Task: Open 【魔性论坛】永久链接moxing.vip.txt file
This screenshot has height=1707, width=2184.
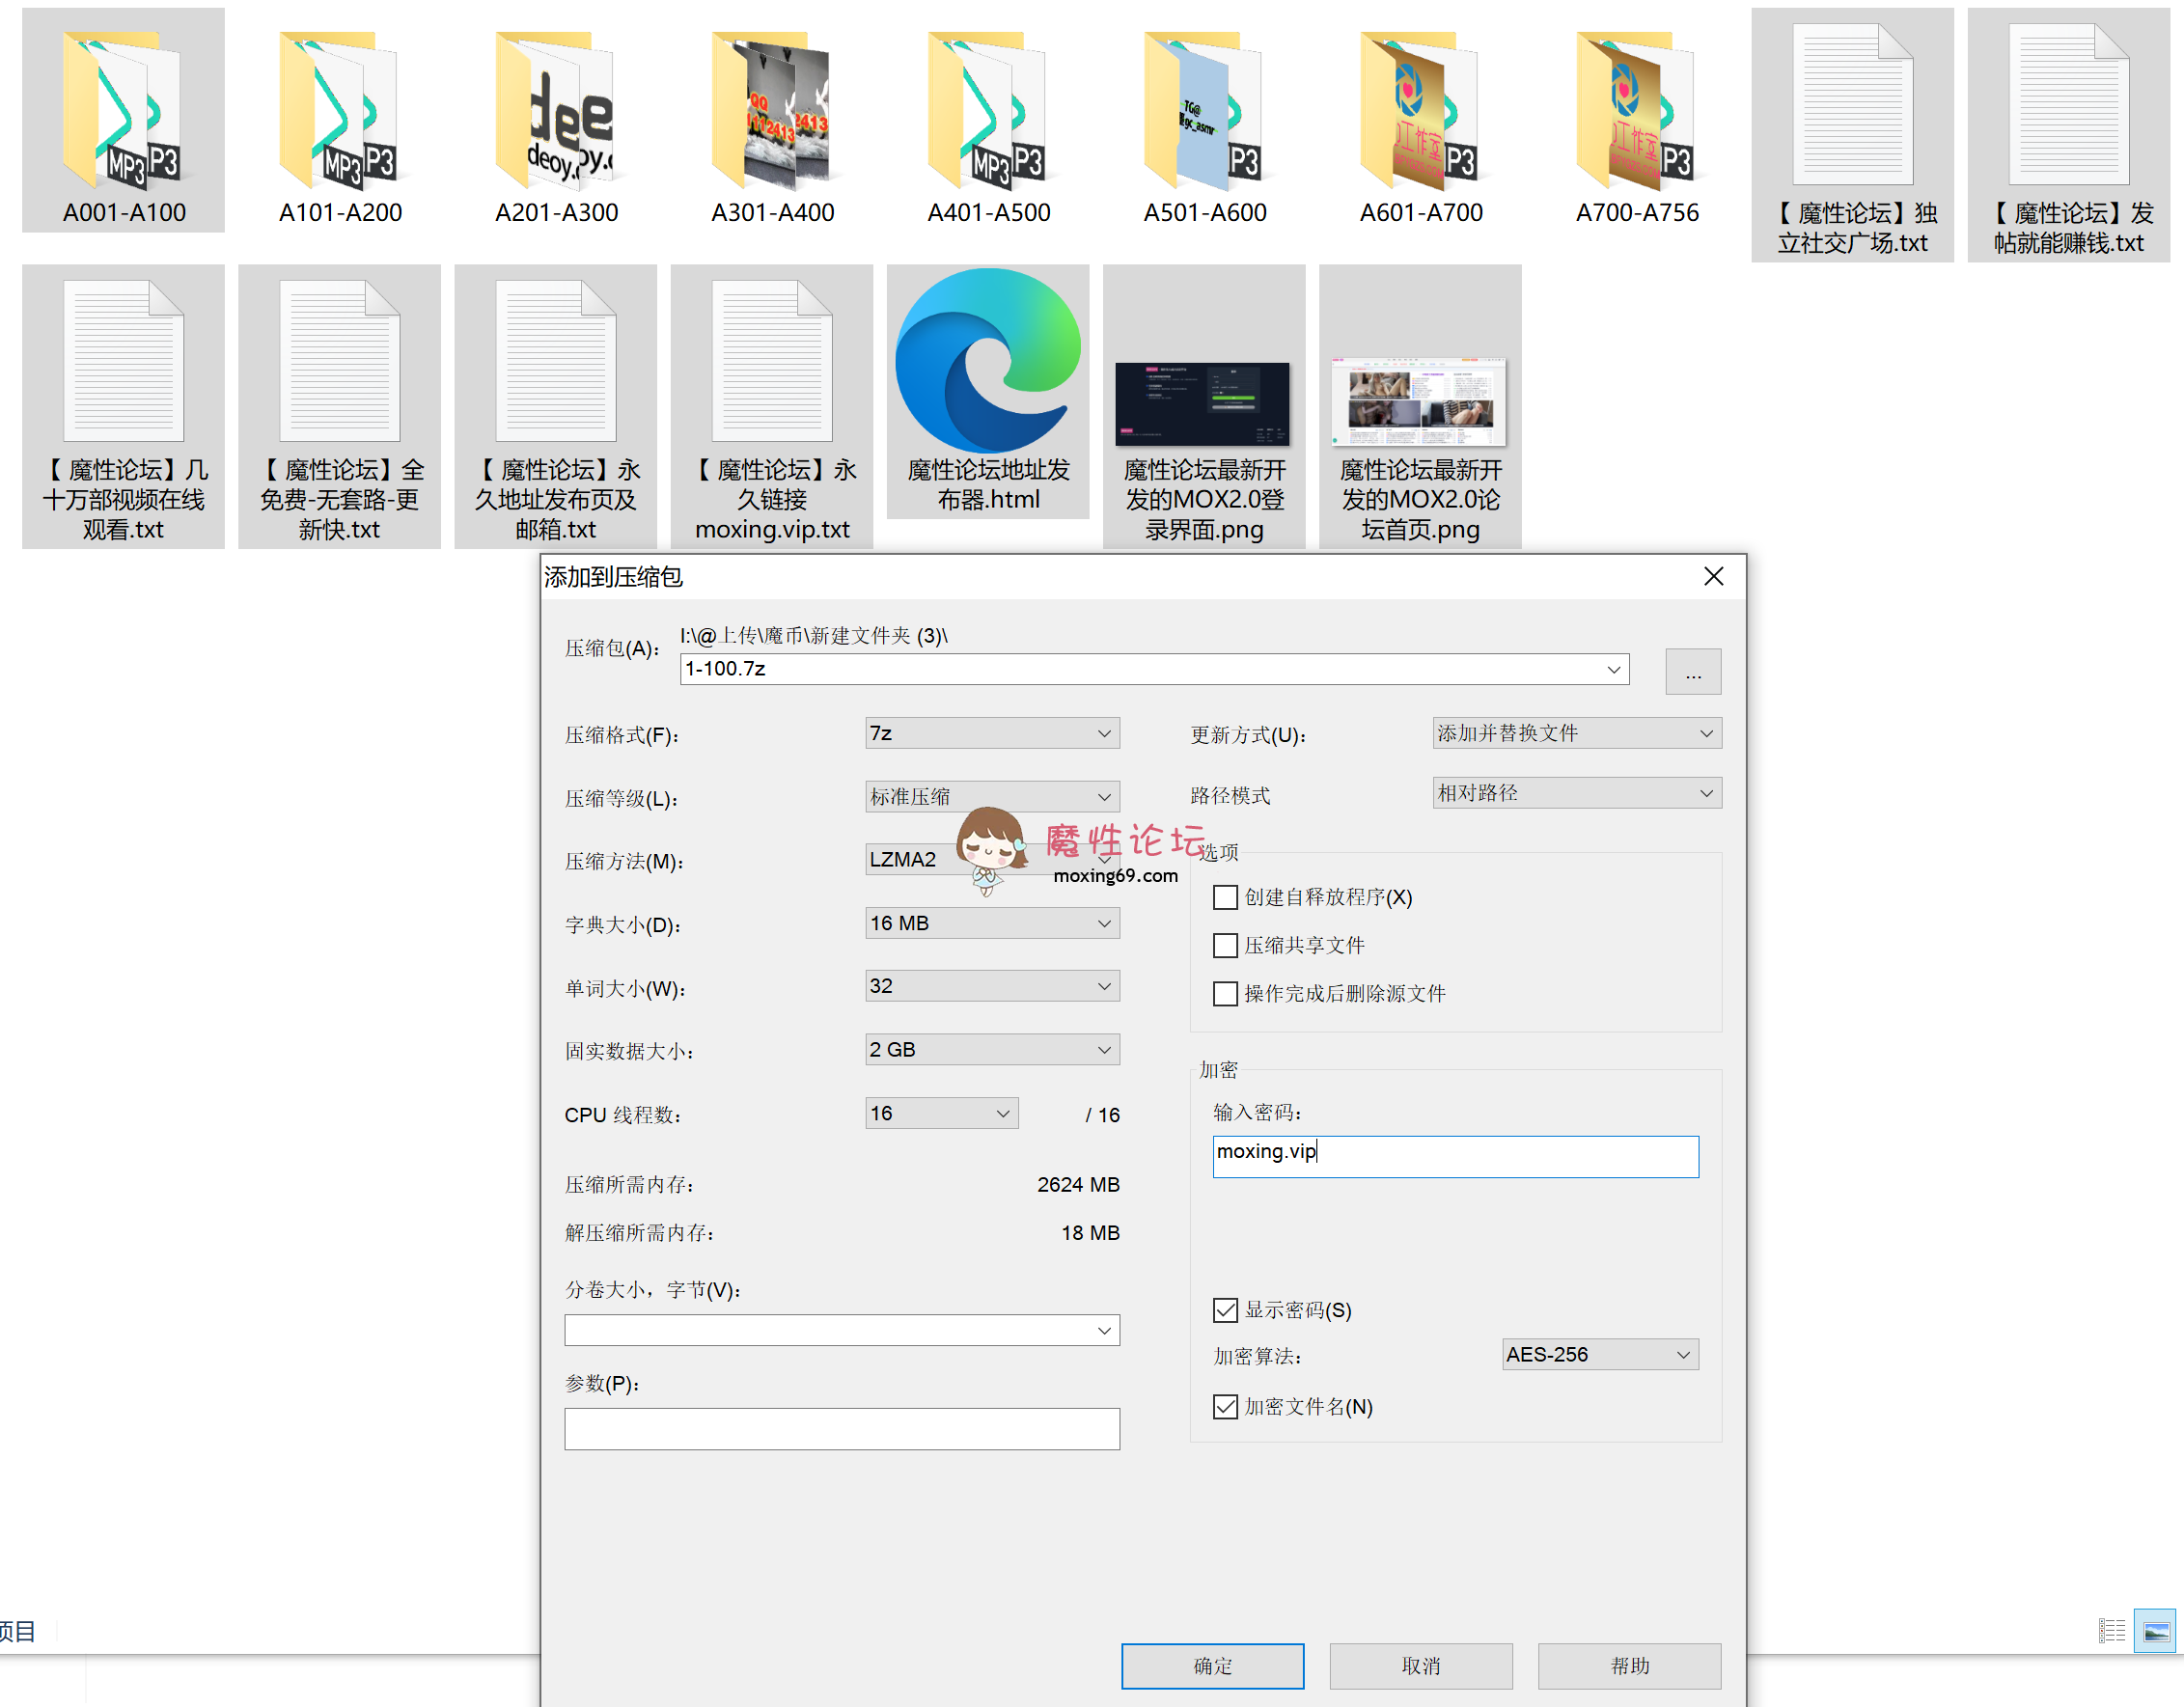Action: pyautogui.click(x=771, y=365)
